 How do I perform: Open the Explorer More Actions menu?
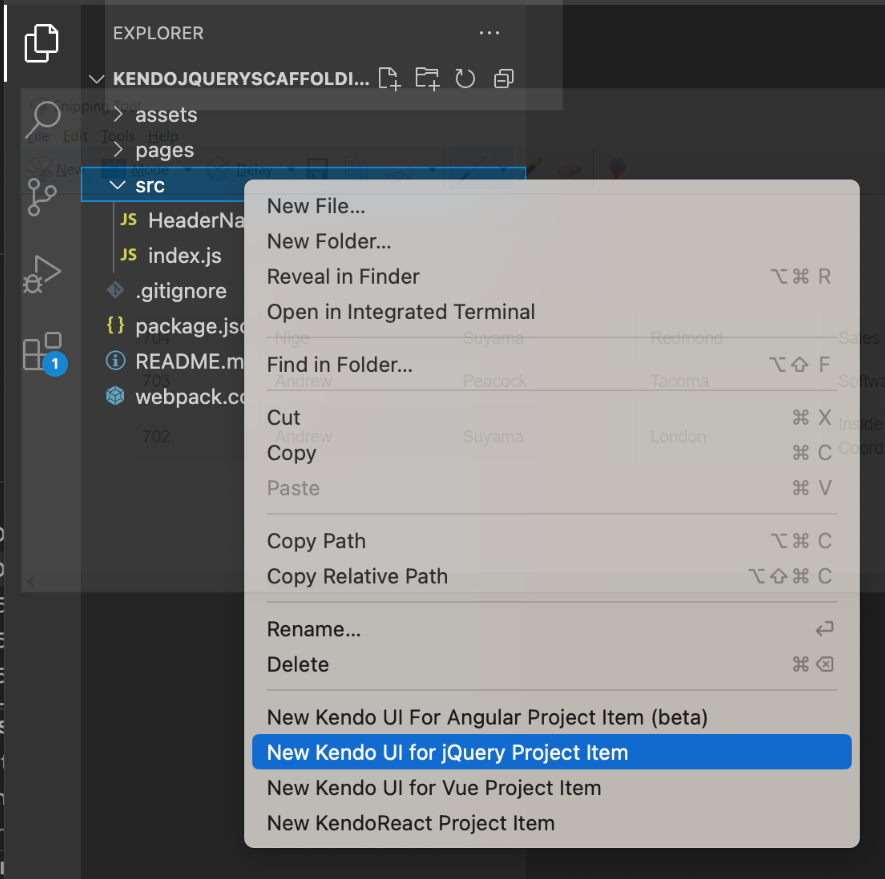pos(489,32)
